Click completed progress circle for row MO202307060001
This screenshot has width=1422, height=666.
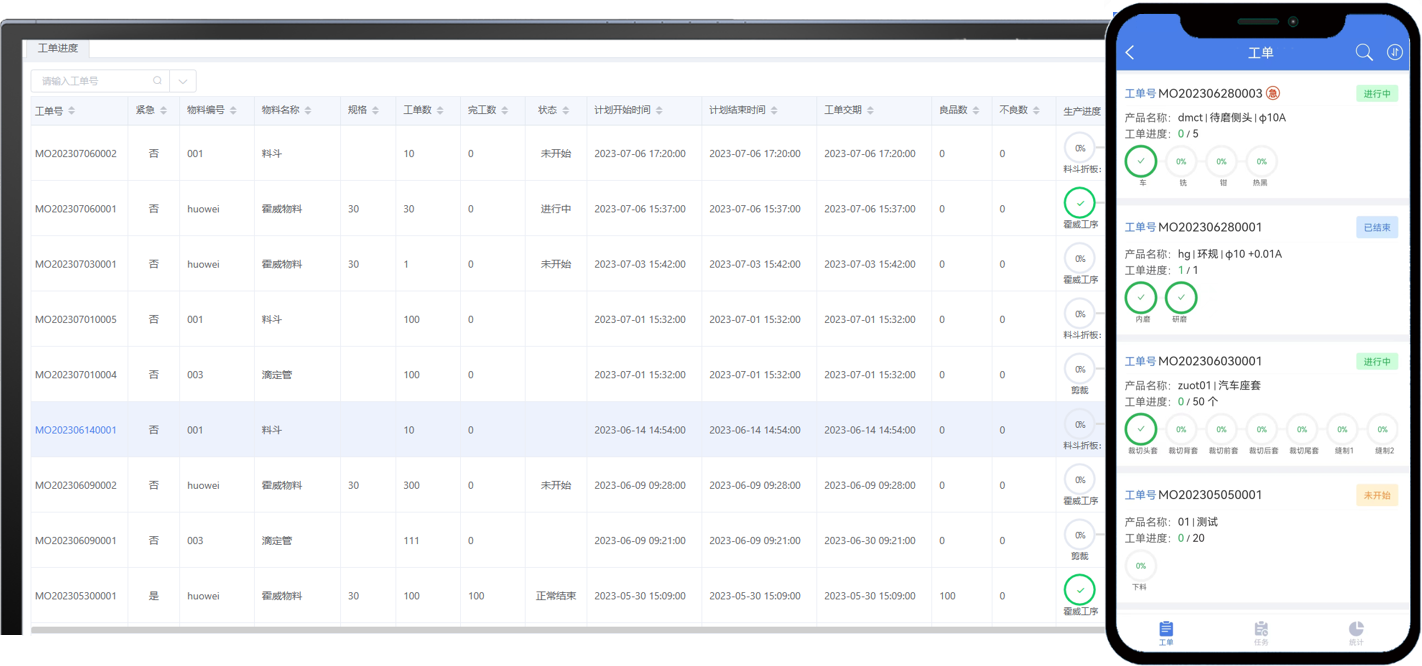click(1080, 203)
